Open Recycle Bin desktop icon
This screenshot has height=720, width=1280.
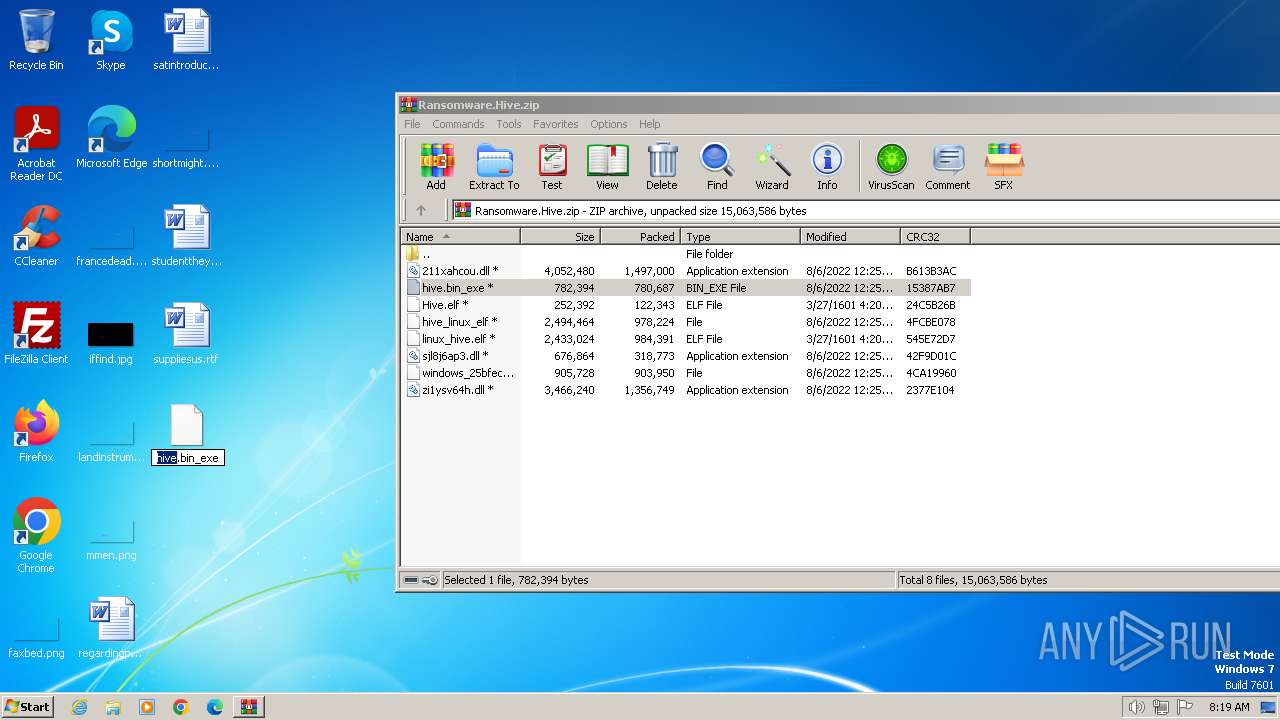click(x=36, y=40)
